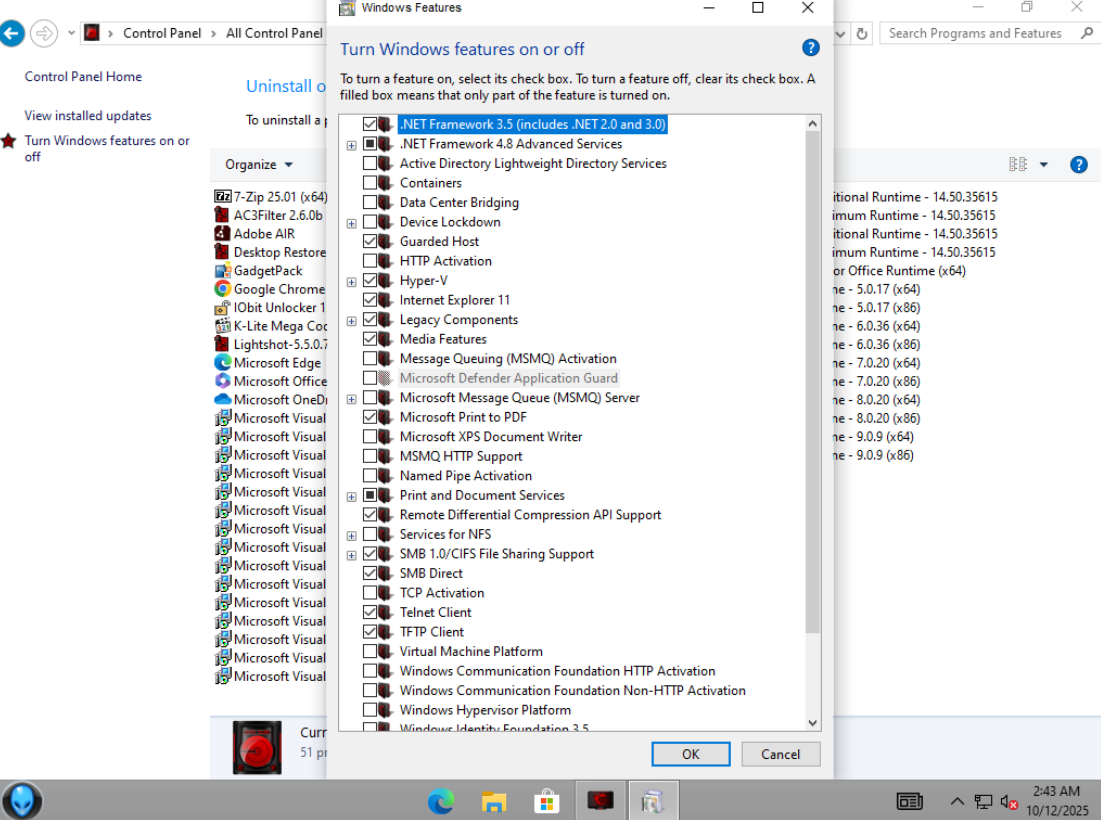
Task: Select Windows Hypervisor Platform row text
Action: click(x=485, y=710)
